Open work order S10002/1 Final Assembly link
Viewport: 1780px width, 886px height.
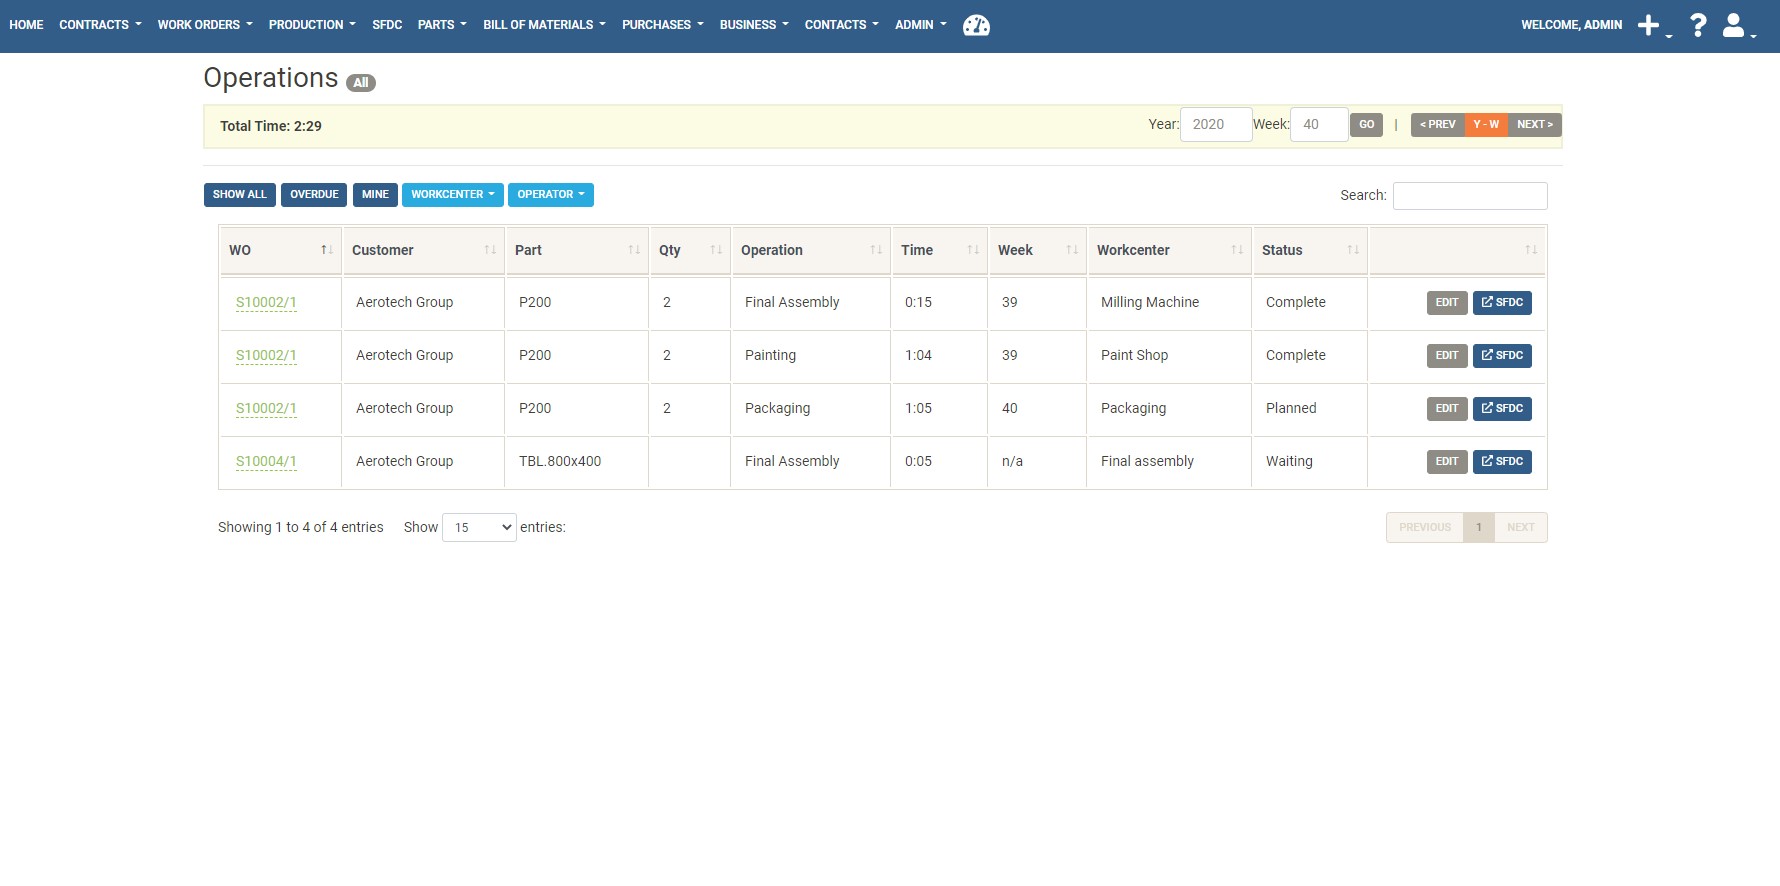point(266,303)
